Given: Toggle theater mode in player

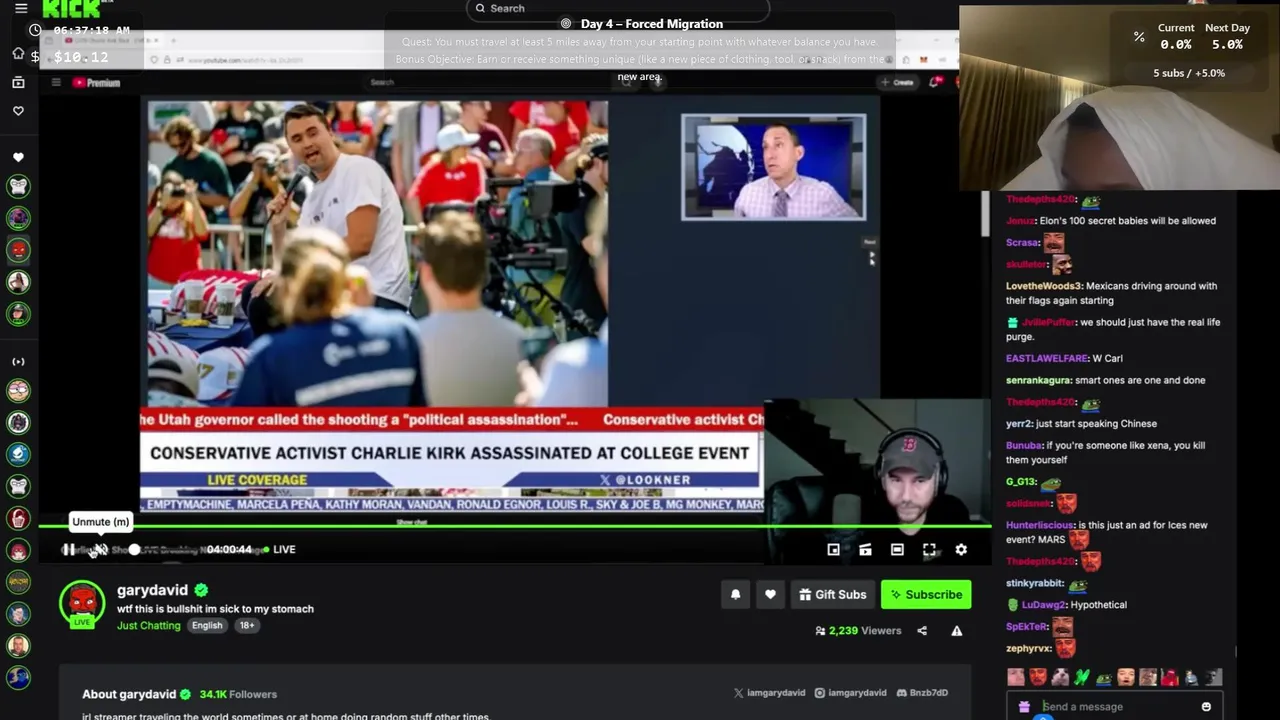Looking at the screenshot, I should 897,549.
